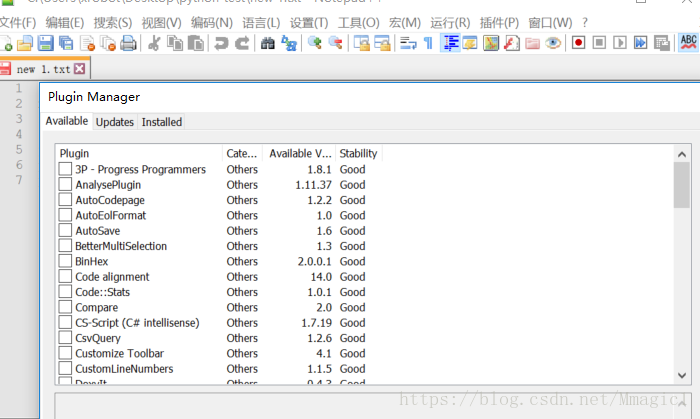700x419 pixels.
Task: Sort by the Cate... column header
Action: tap(242, 153)
